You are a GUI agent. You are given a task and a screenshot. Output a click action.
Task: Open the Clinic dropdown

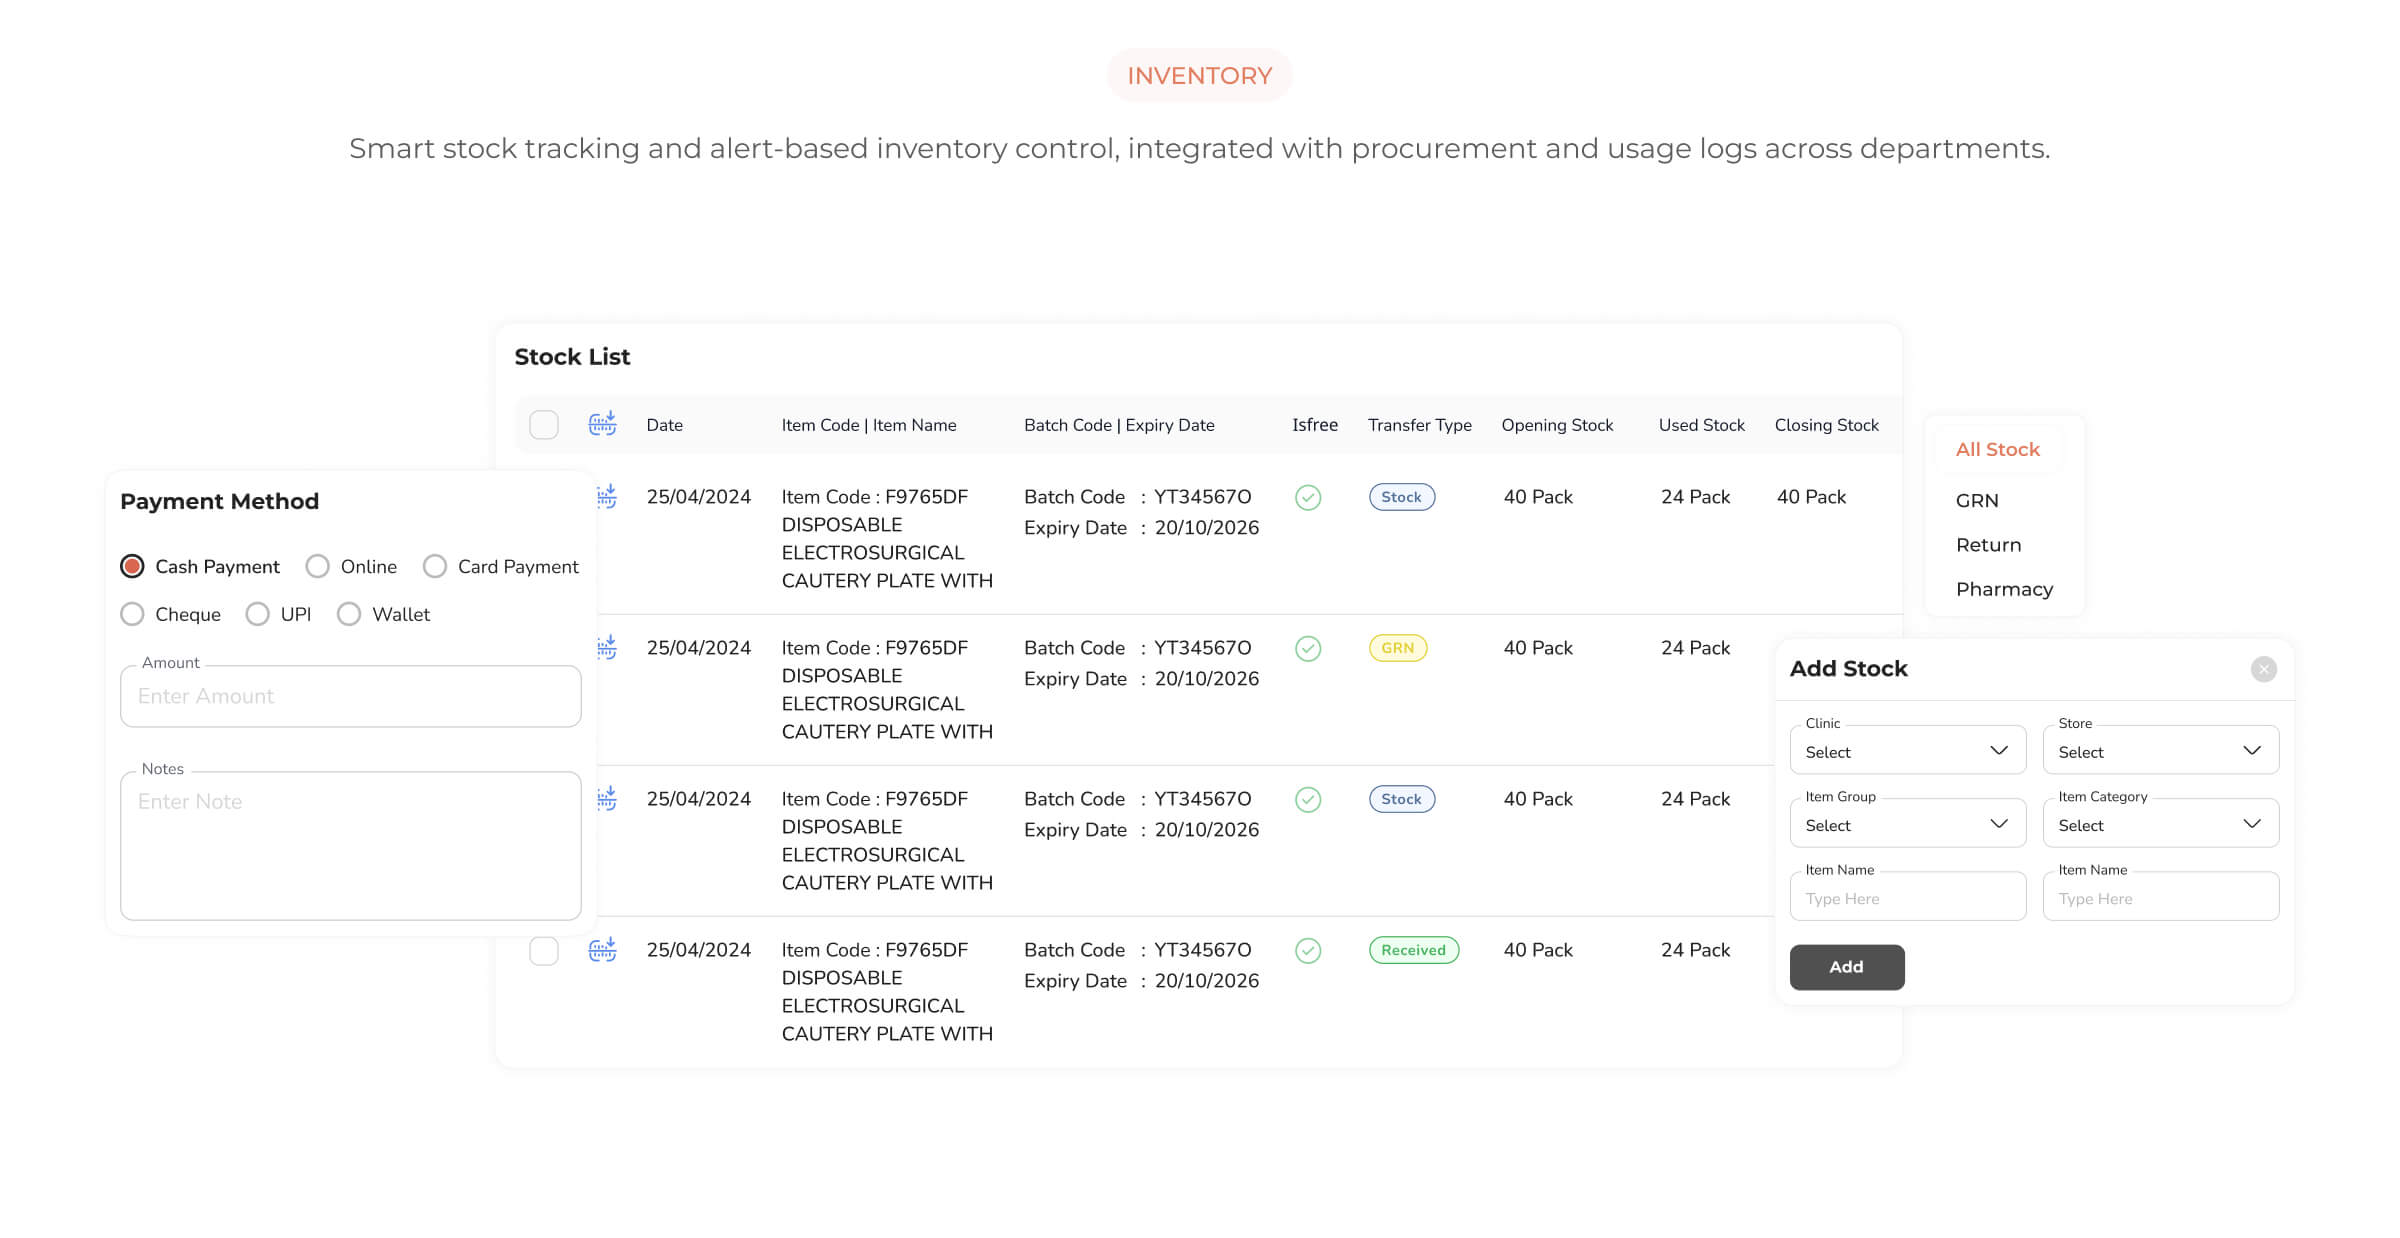1907,751
